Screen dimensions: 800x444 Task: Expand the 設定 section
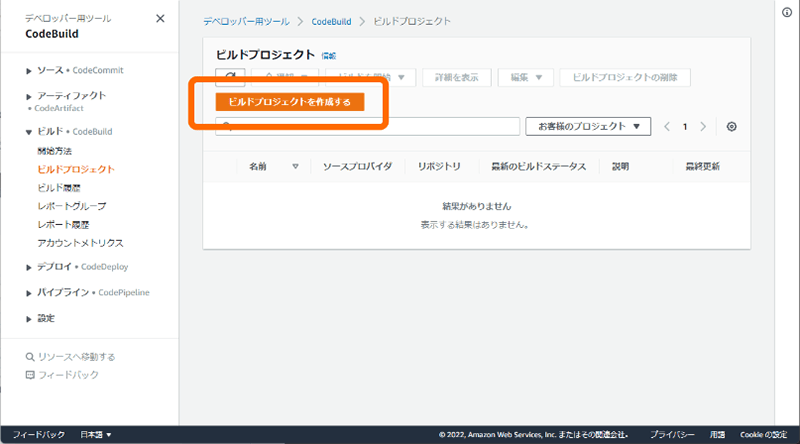(x=29, y=319)
